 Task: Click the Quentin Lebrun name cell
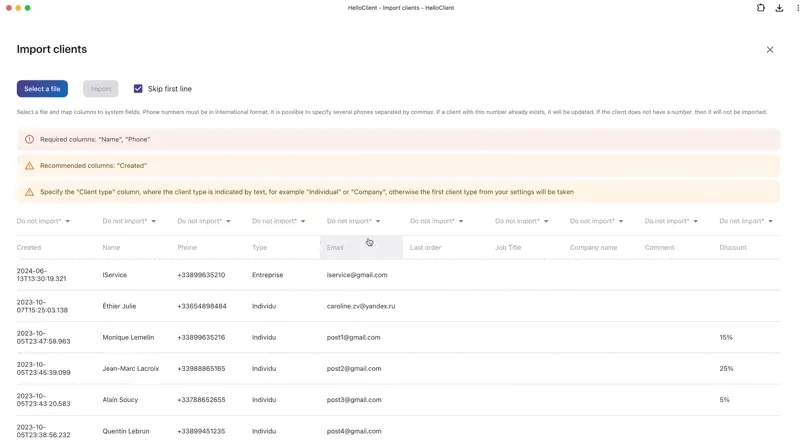[126, 431]
